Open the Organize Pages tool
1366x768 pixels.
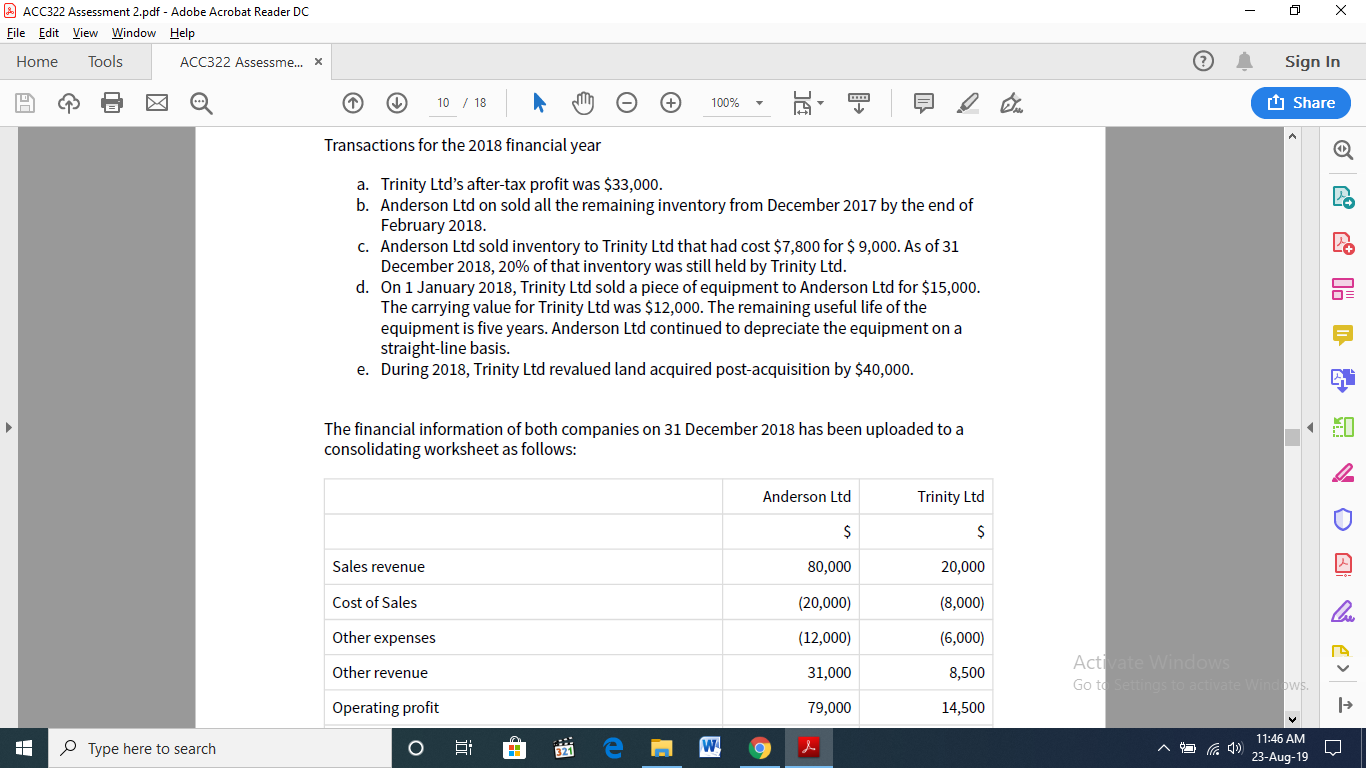pyautogui.click(x=1343, y=288)
